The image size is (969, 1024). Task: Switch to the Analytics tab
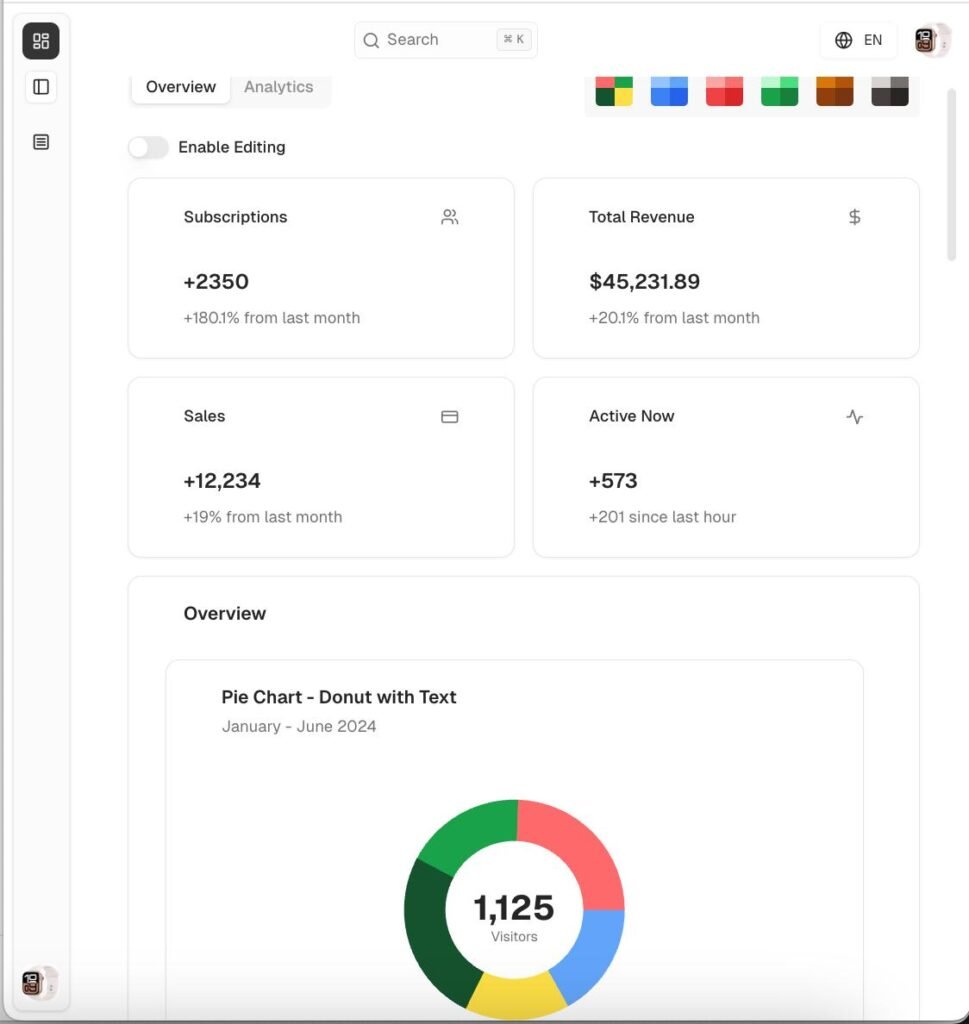[278, 87]
